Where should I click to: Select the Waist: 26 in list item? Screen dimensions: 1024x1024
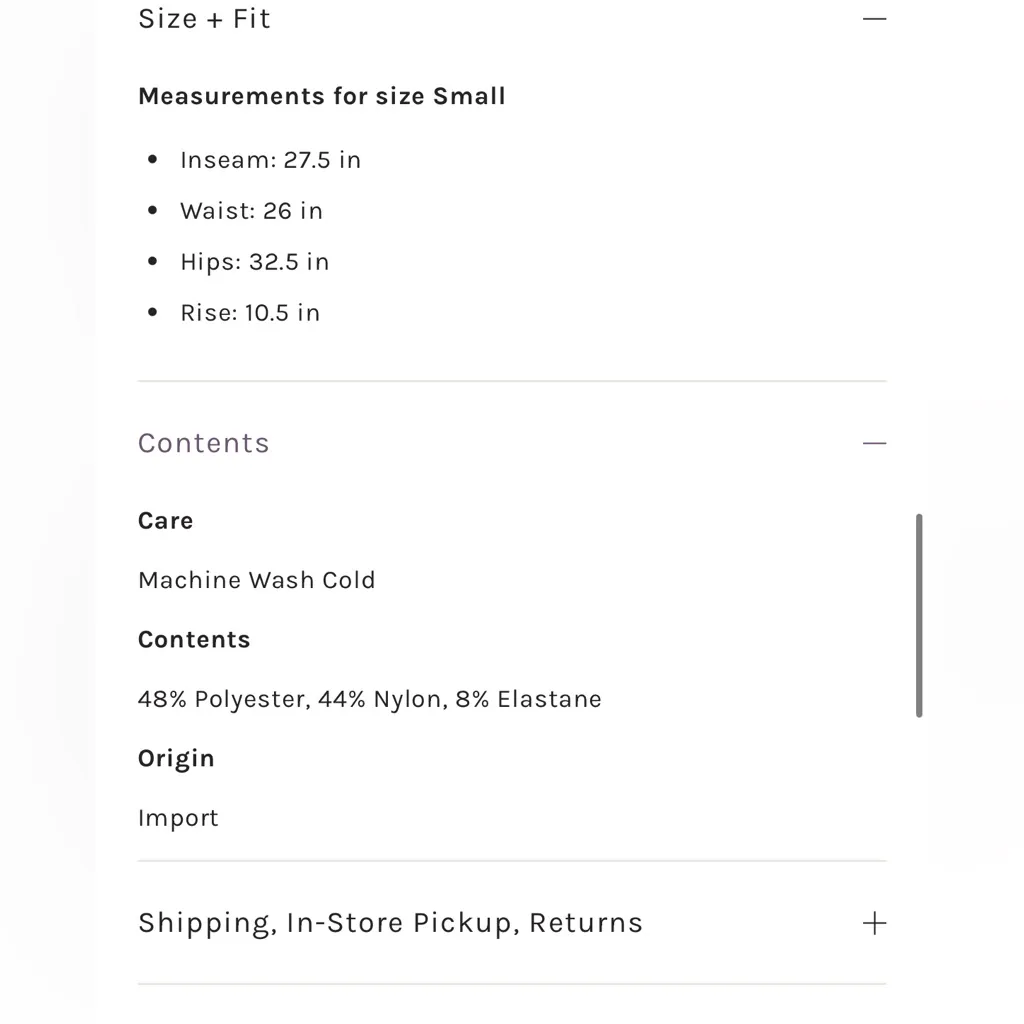pos(251,211)
